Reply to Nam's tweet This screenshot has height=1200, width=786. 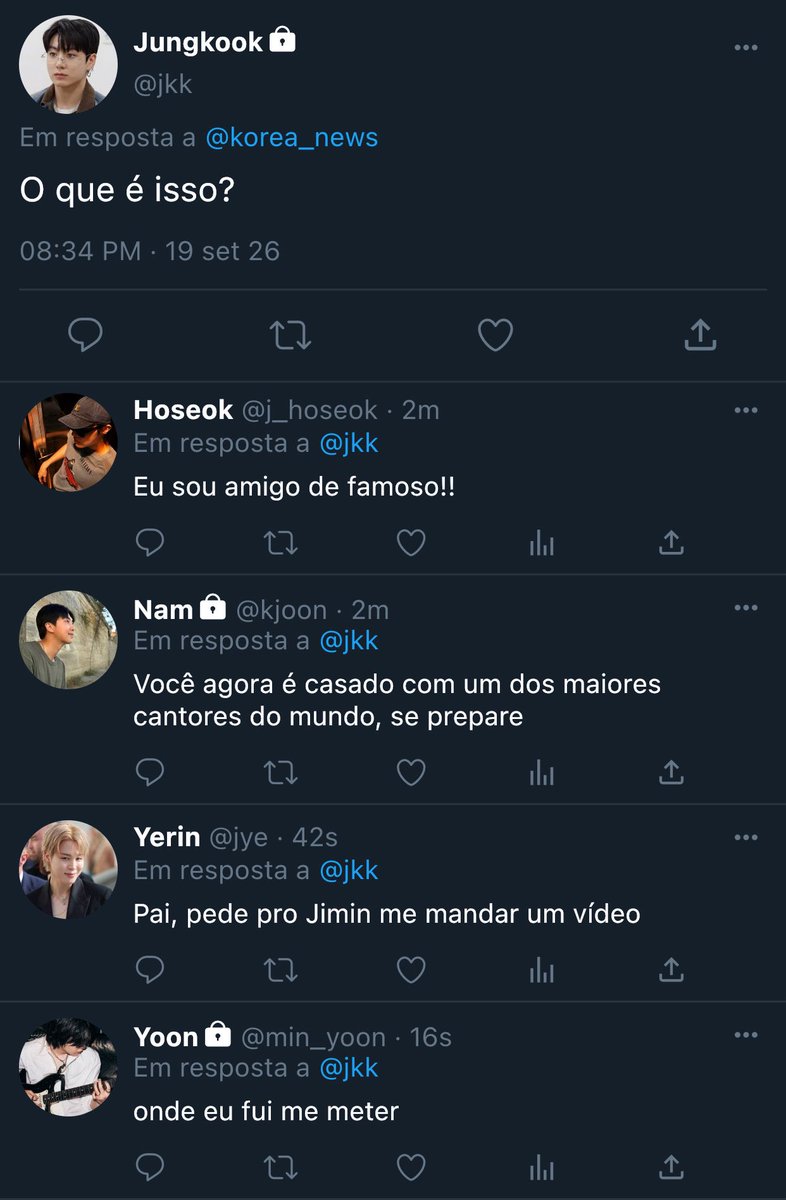pyautogui.click(x=150, y=772)
